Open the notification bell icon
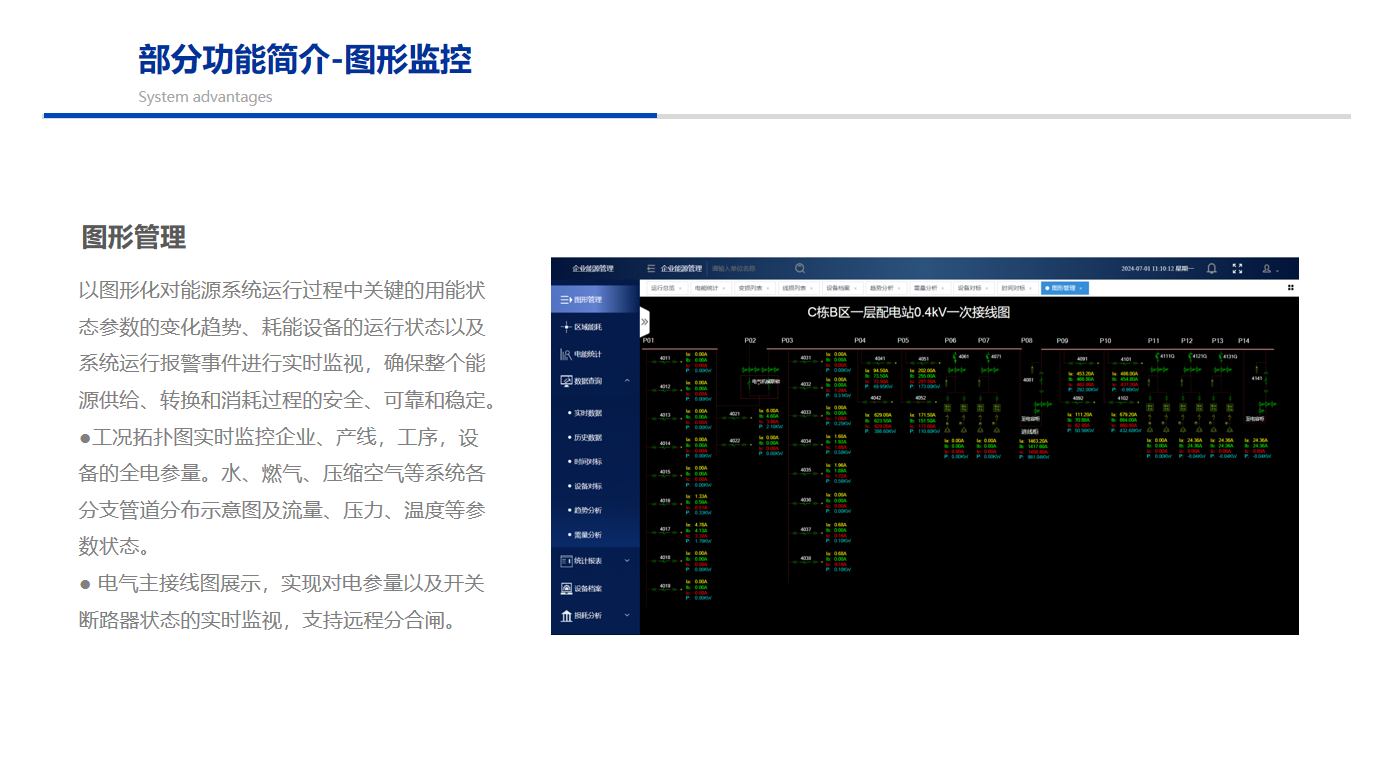This screenshot has height=778, width=1381. [x=1211, y=268]
